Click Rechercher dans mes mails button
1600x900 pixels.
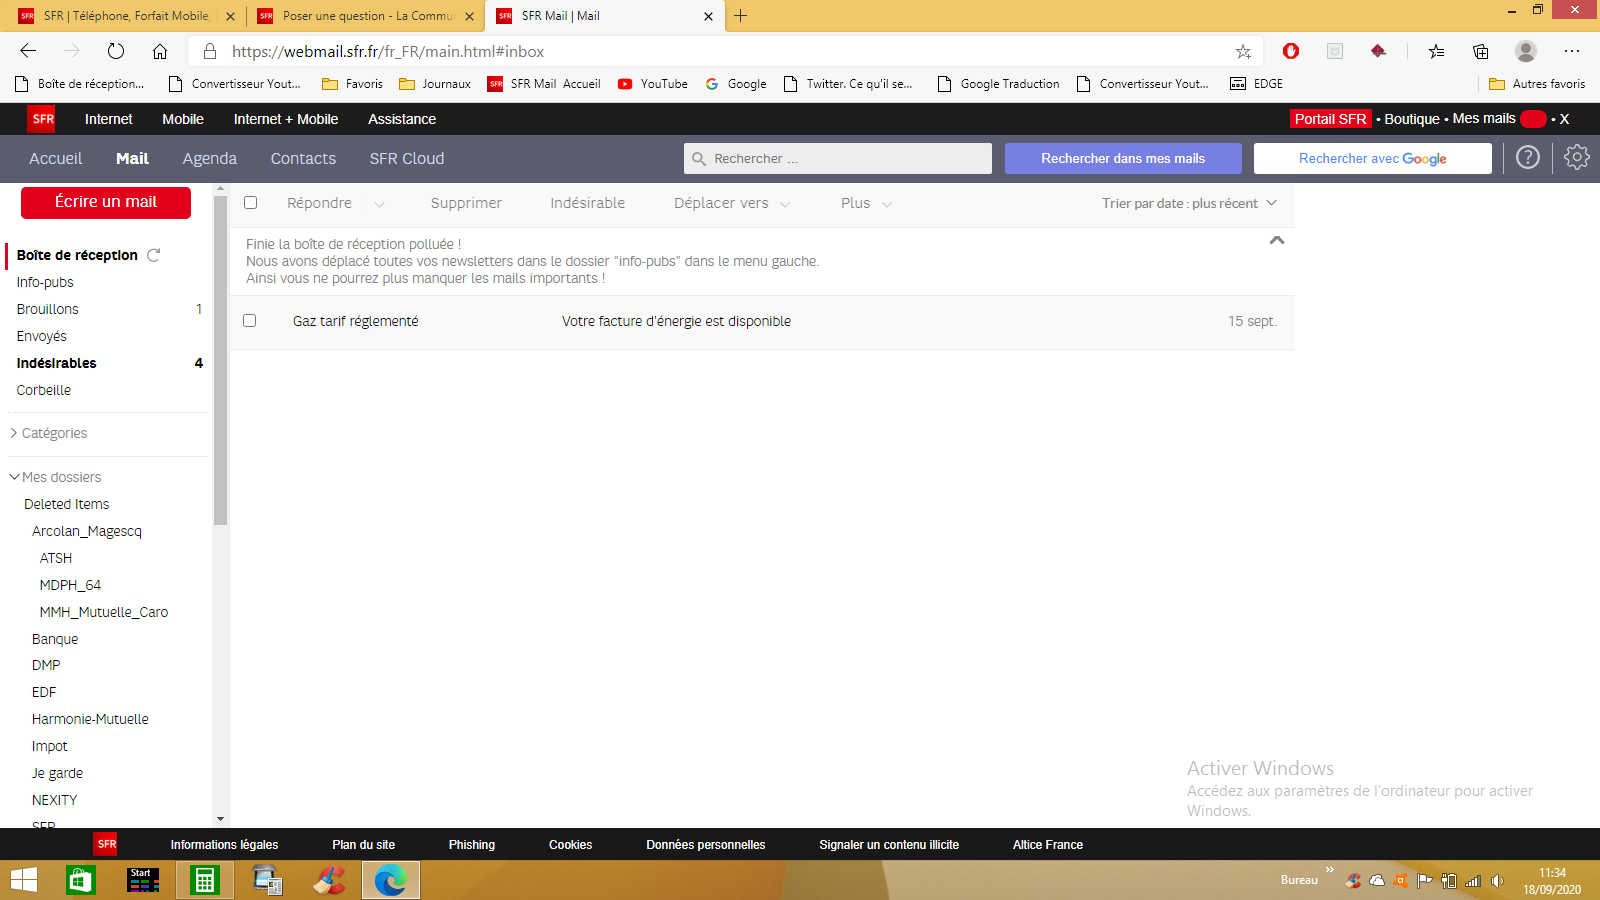pos(1122,159)
